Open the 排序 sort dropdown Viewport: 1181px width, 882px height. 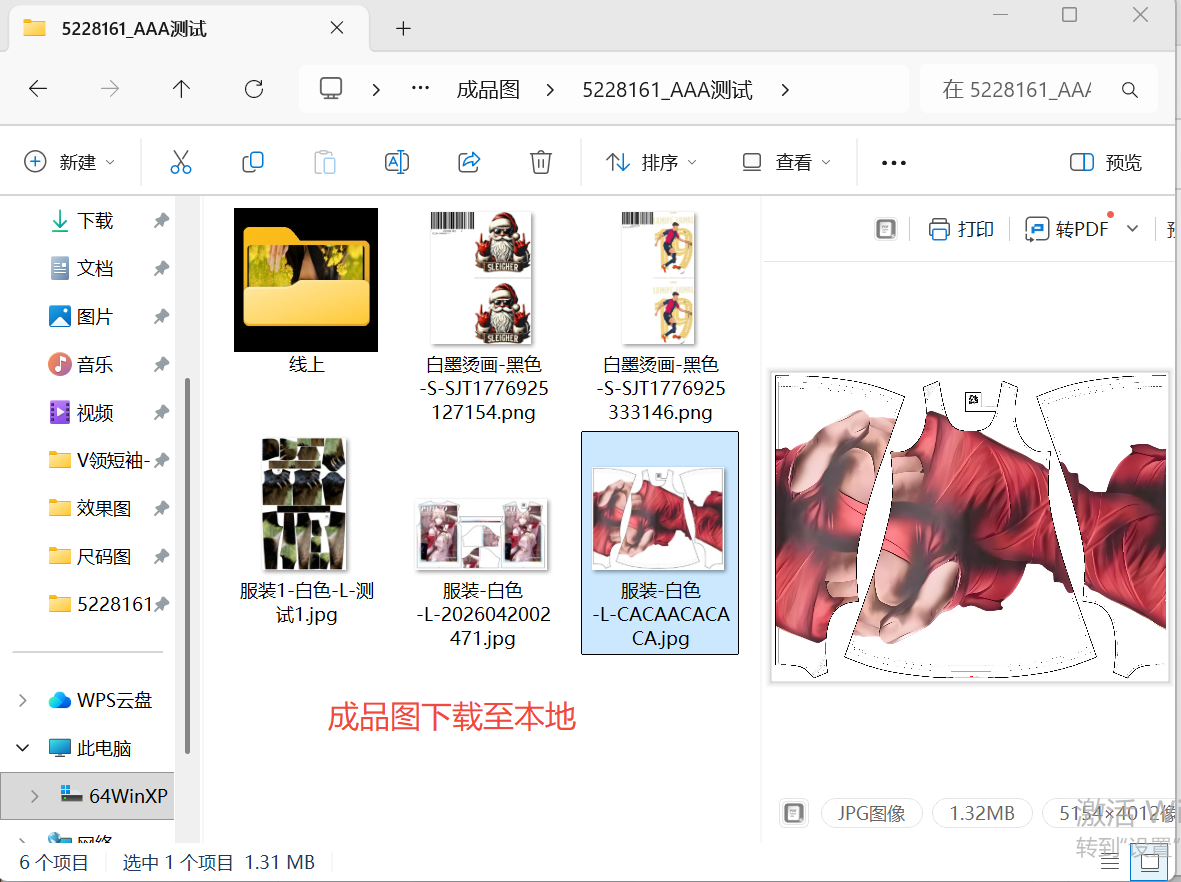(x=652, y=162)
